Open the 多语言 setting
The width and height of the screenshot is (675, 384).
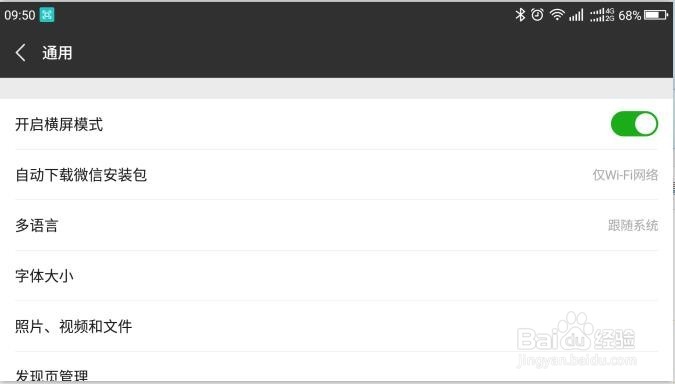(337, 225)
